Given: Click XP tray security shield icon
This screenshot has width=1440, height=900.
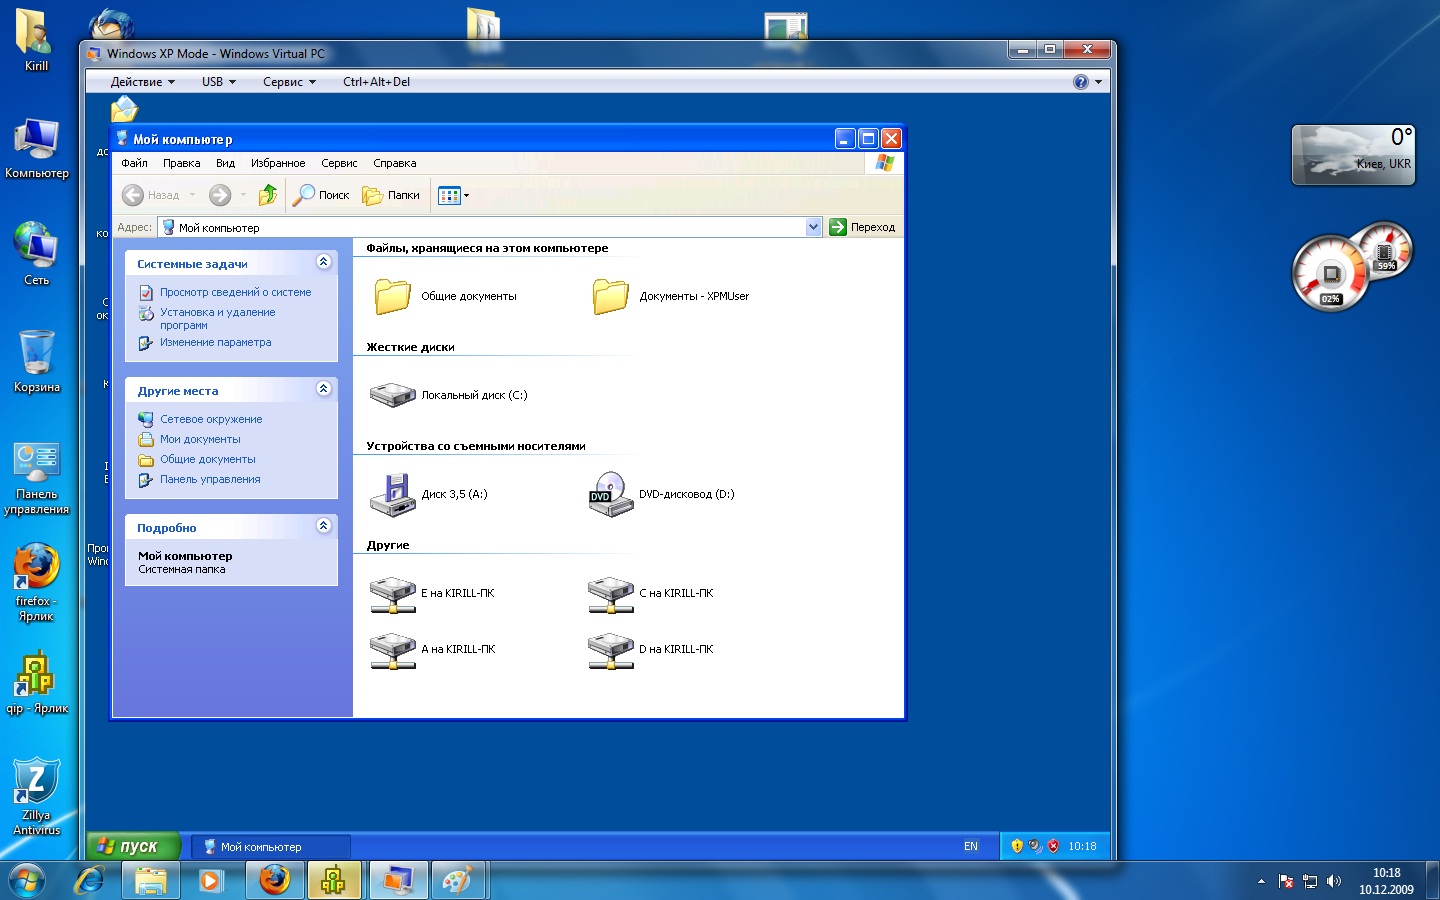Looking at the screenshot, I should (x=1017, y=846).
